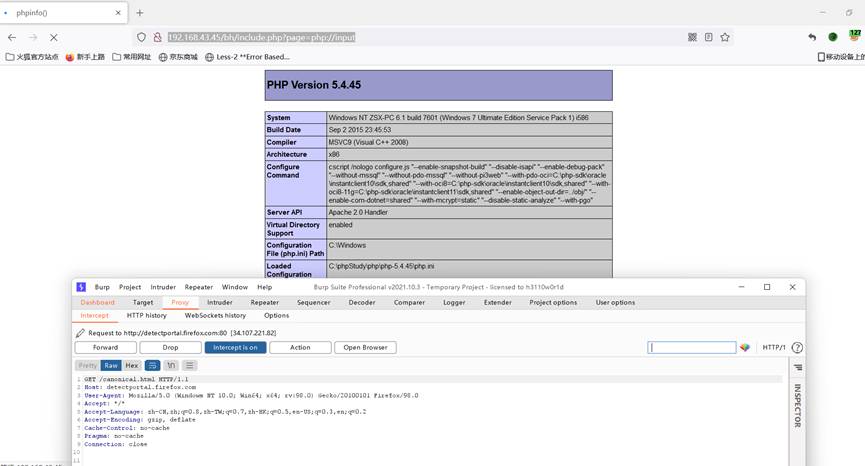Open the Window menu
Screen dimensions: 865x466
click(x=235, y=287)
